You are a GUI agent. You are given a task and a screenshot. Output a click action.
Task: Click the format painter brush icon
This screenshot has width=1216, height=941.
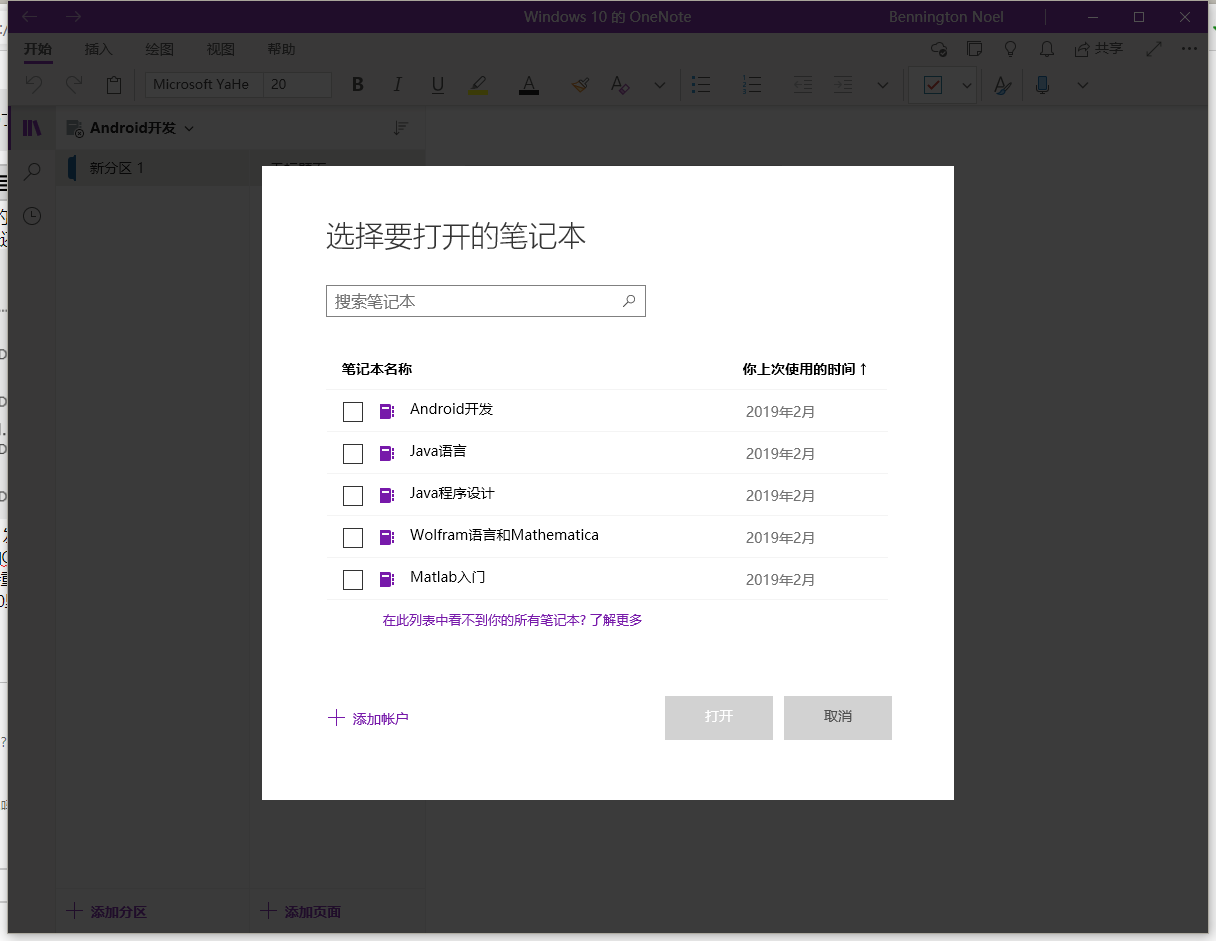(580, 85)
